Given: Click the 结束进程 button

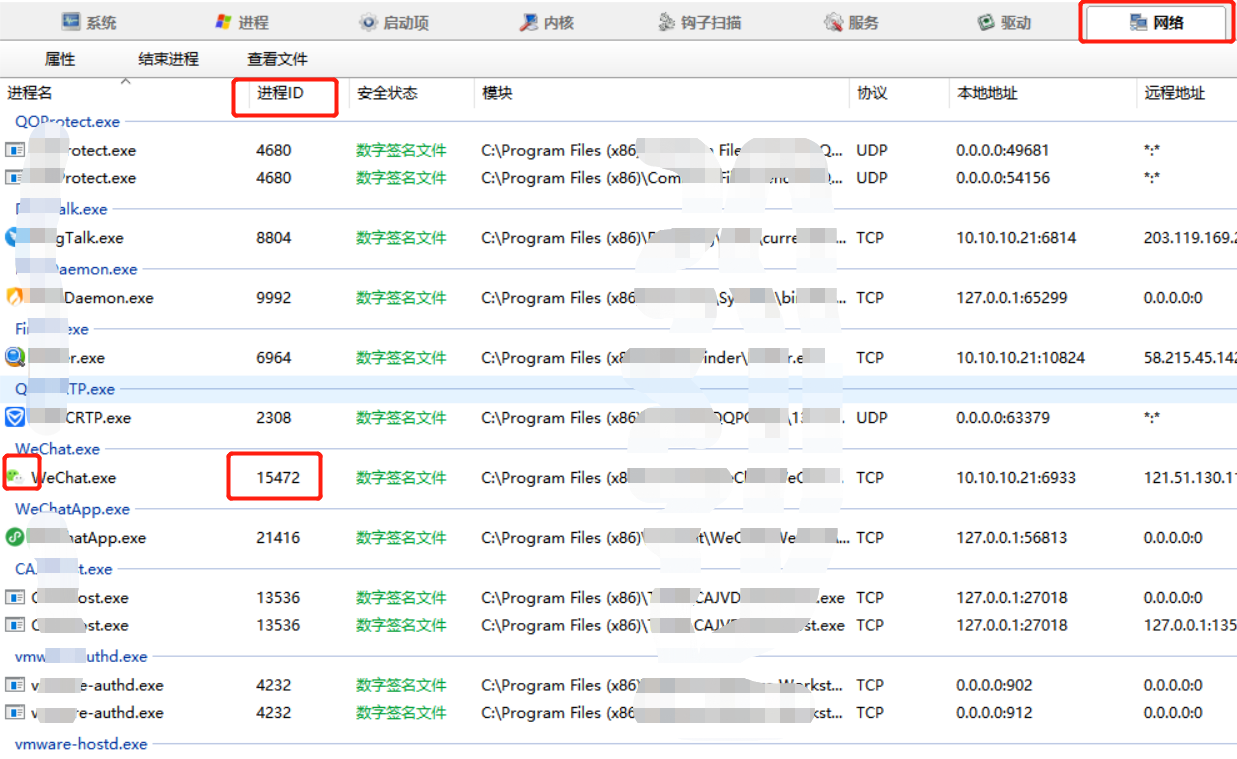Looking at the screenshot, I should 168,59.
